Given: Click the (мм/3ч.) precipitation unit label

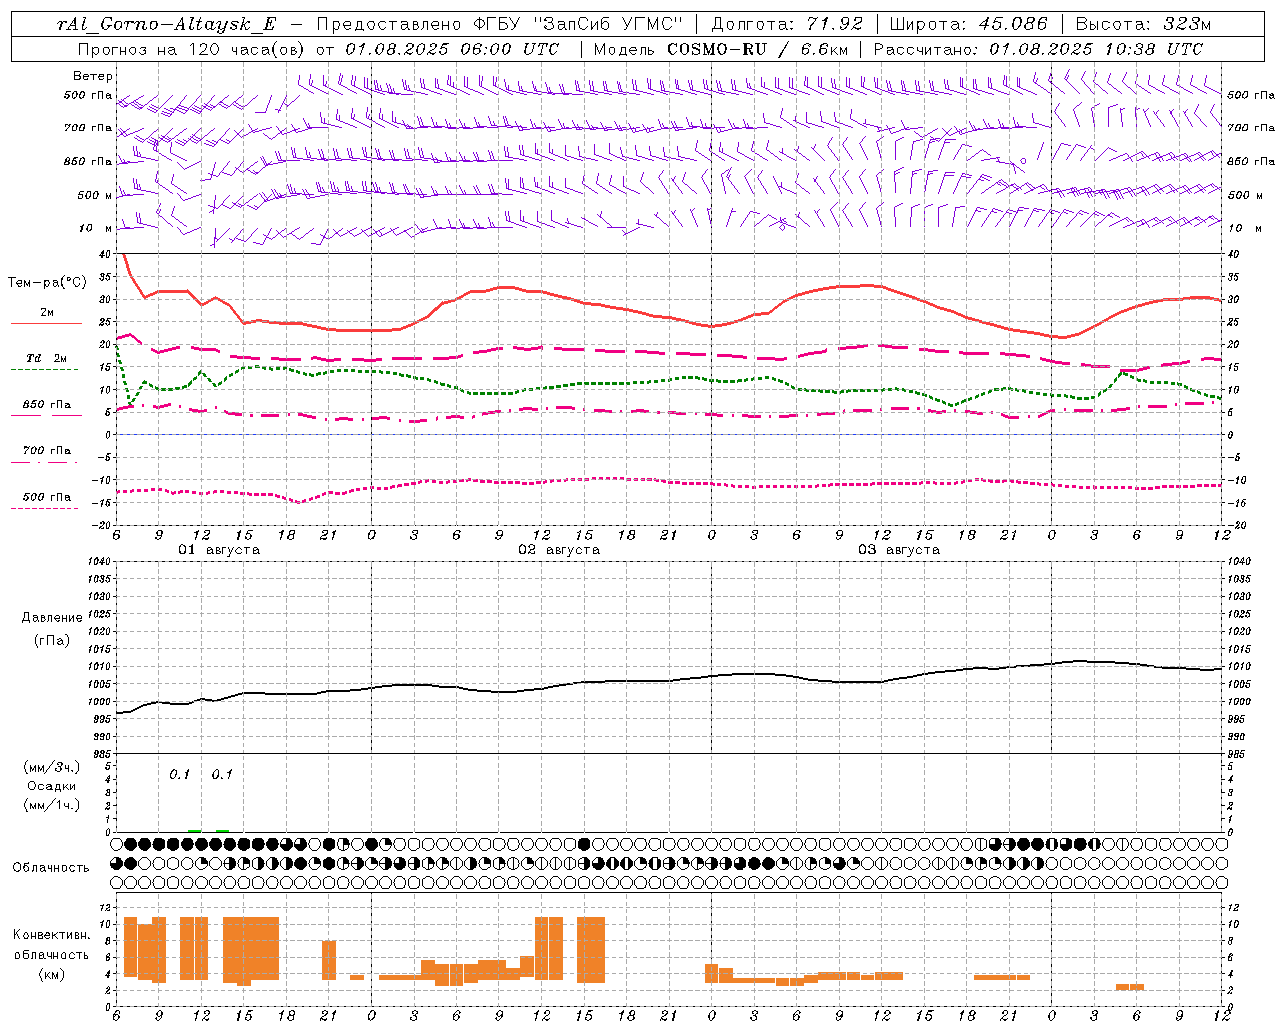Looking at the screenshot, I should coord(52,768).
